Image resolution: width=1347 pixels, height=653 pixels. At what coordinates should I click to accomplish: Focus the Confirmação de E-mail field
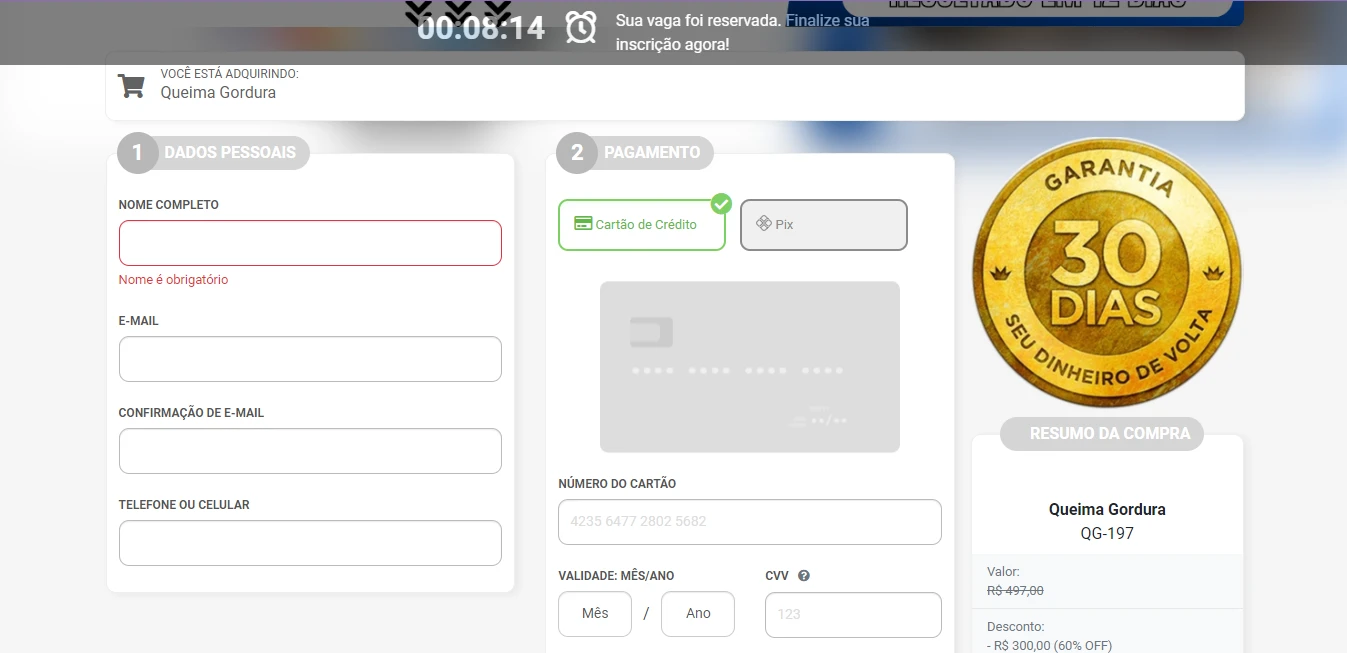pos(310,451)
